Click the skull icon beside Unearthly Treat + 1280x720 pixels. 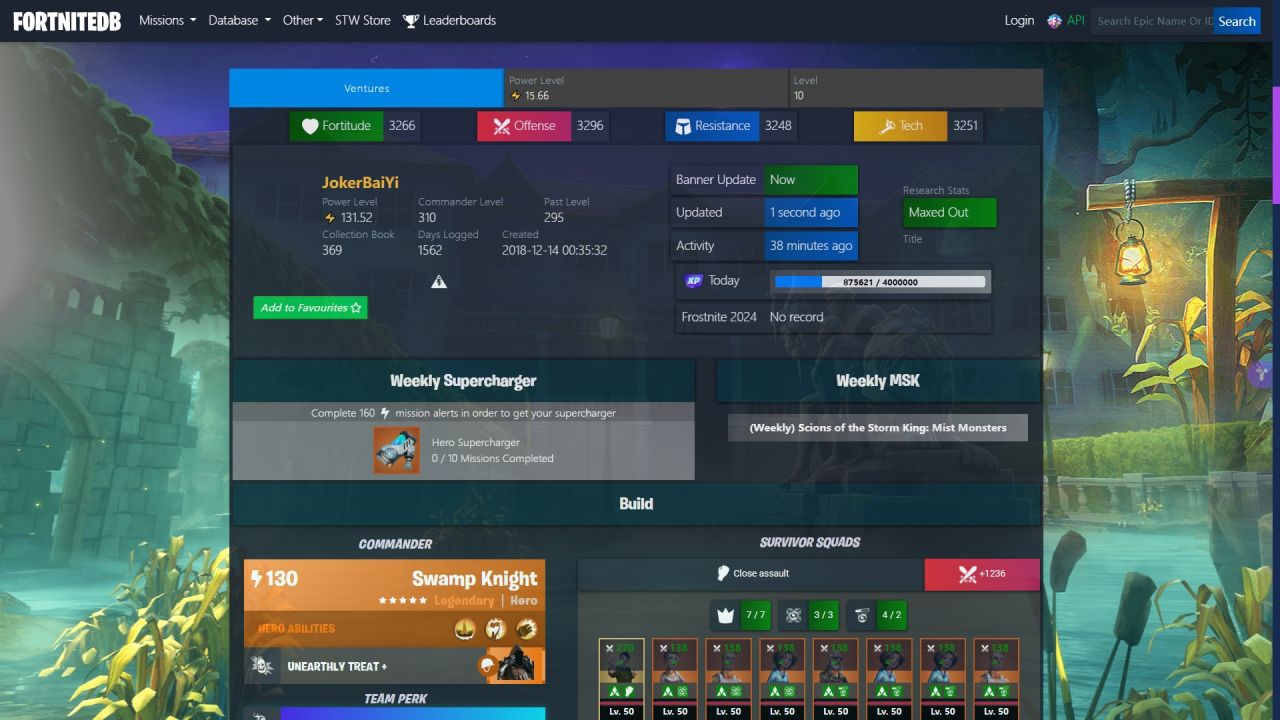click(262, 666)
